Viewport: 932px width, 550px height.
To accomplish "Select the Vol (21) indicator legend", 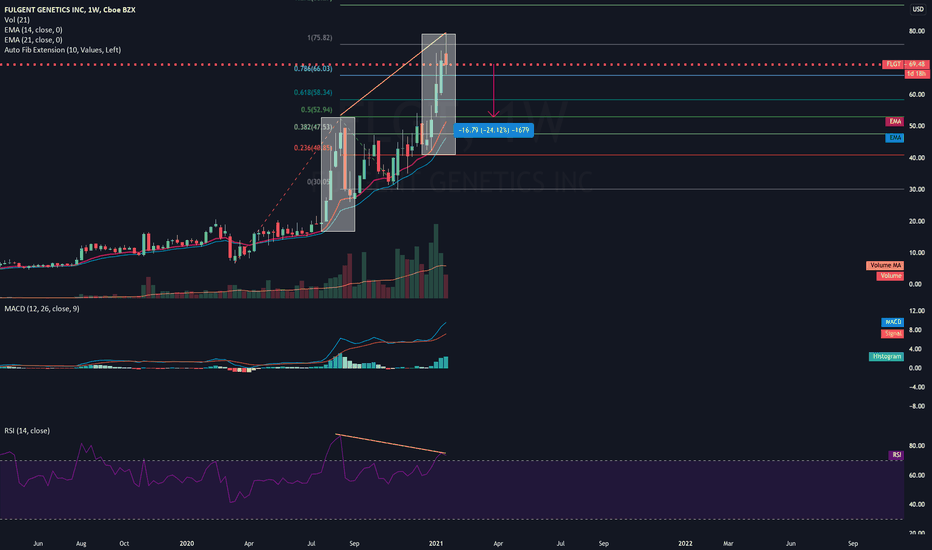I will click(17, 20).
